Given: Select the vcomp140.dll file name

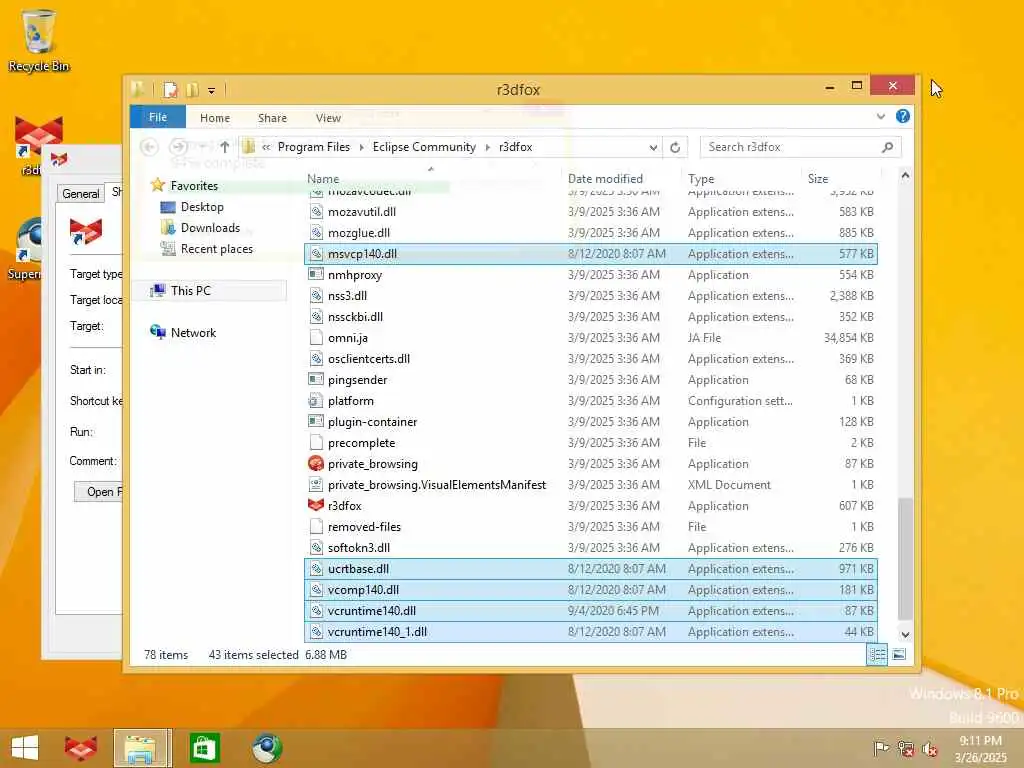Looking at the screenshot, I should coord(363,590).
